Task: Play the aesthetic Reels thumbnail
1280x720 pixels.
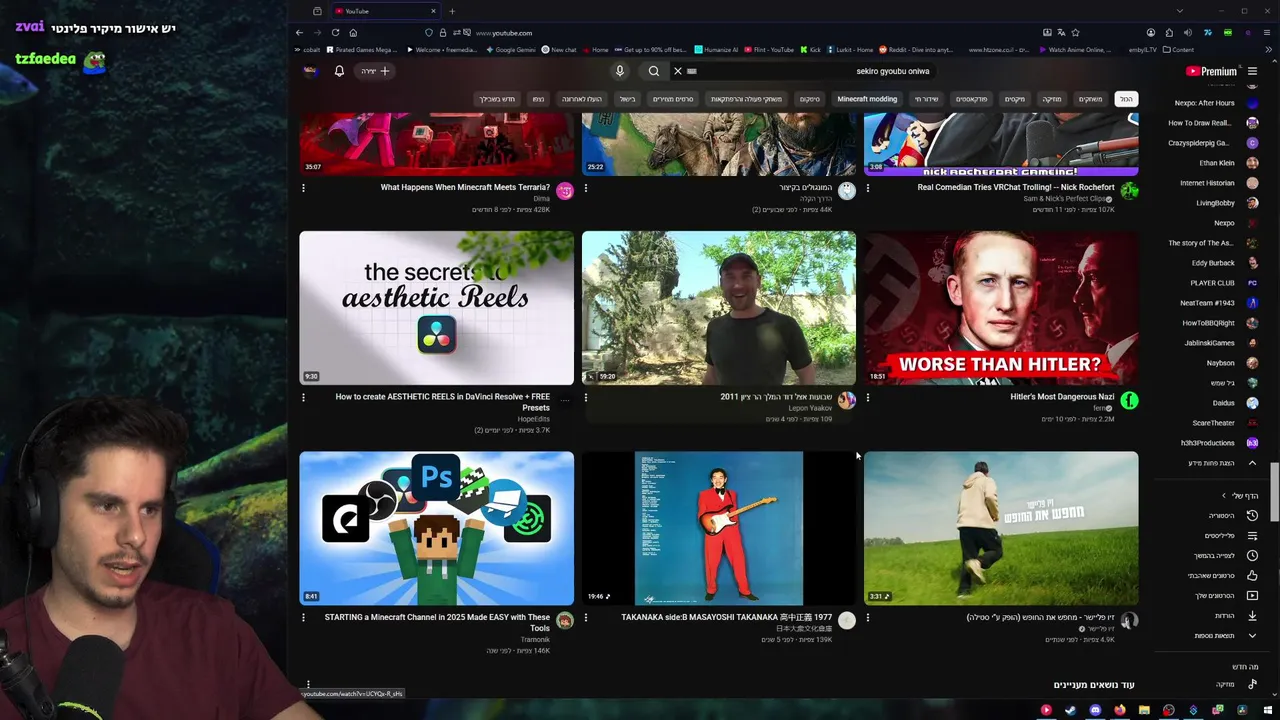Action: (x=437, y=308)
